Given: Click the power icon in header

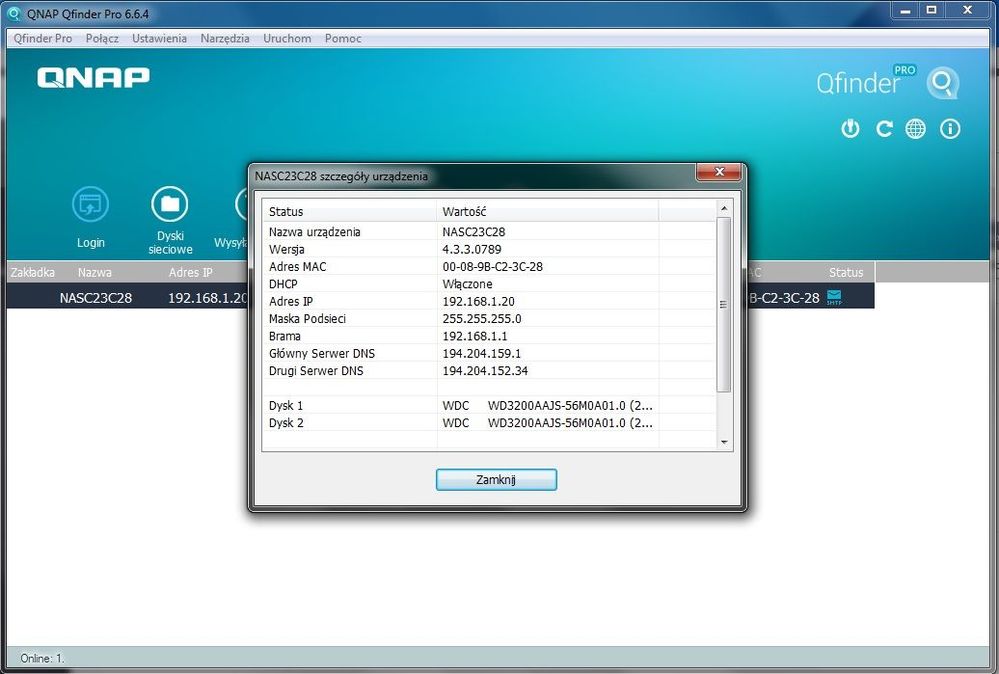Looking at the screenshot, I should click(x=850, y=129).
